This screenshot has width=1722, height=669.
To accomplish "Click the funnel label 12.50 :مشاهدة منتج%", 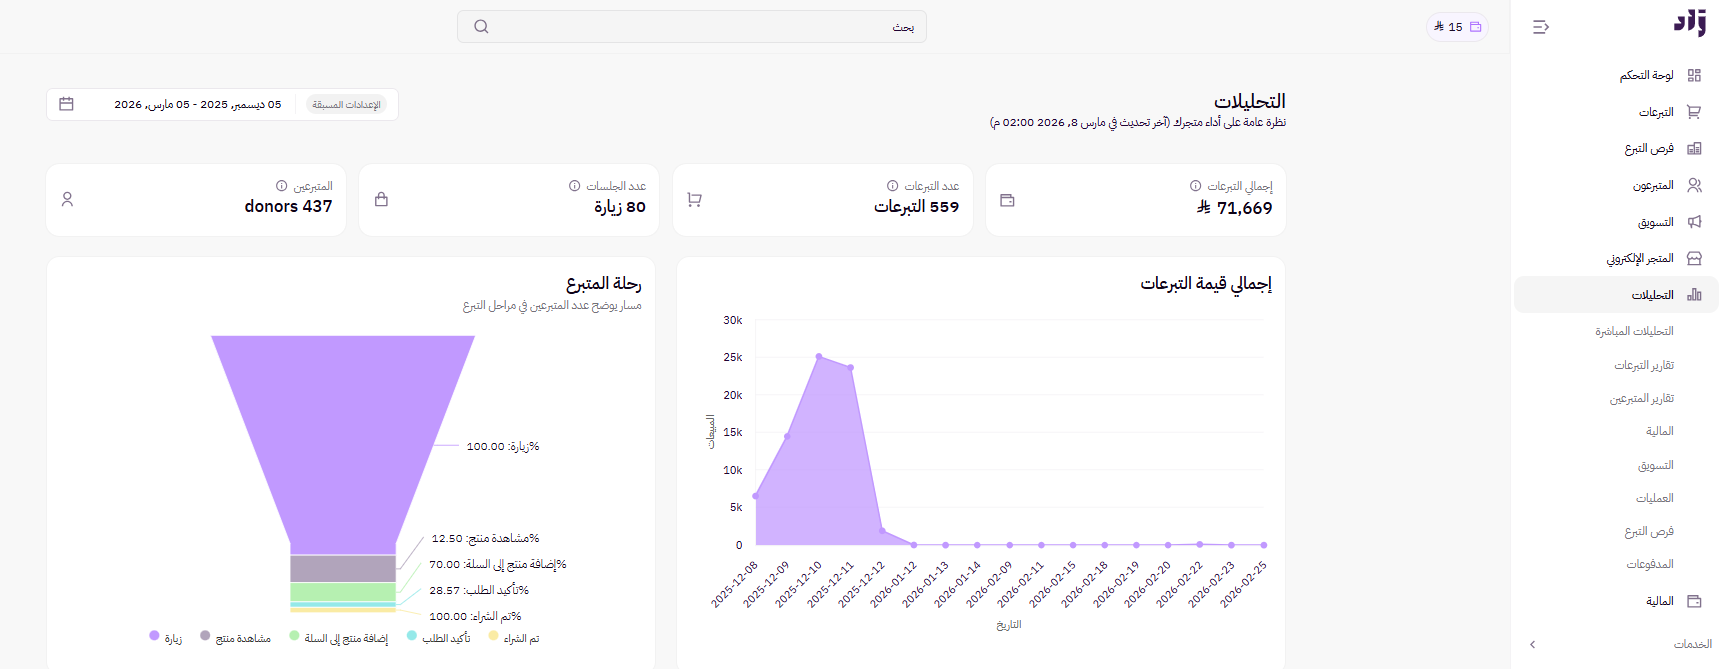I will (485, 538).
